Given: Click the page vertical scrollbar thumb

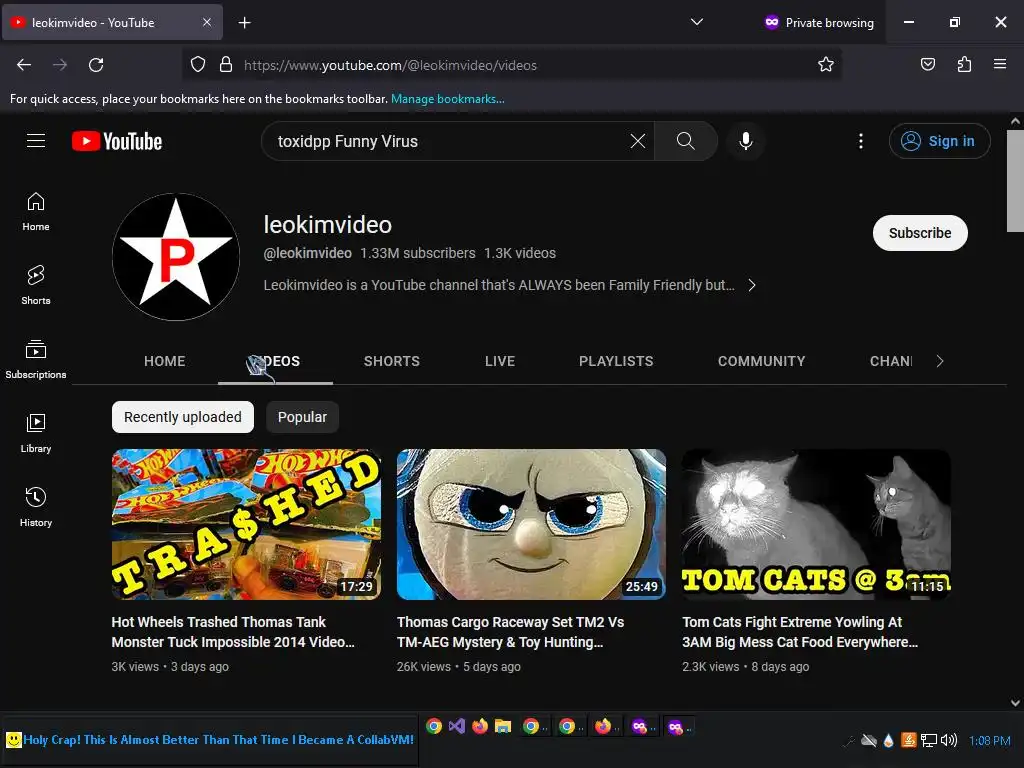Looking at the screenshot, I should tap(1015, 180).
